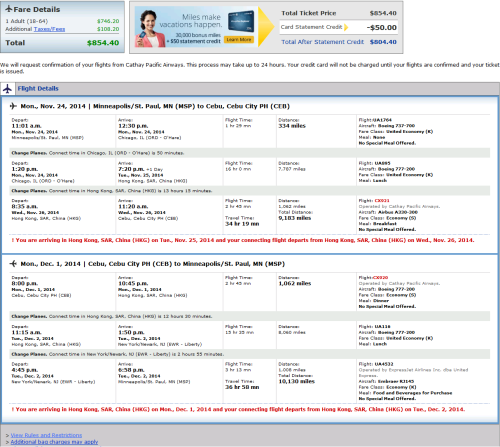Click the 1 Adult fare $746.20

pos(108,21)
